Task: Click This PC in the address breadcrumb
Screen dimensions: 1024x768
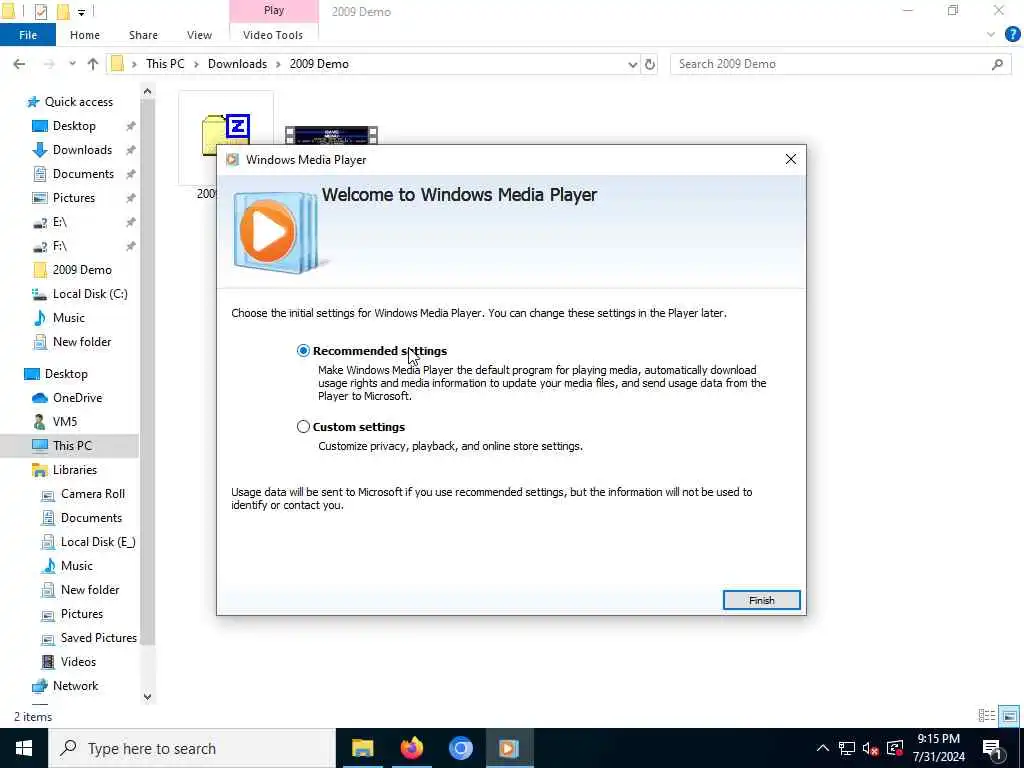Action: click(165, 64)
